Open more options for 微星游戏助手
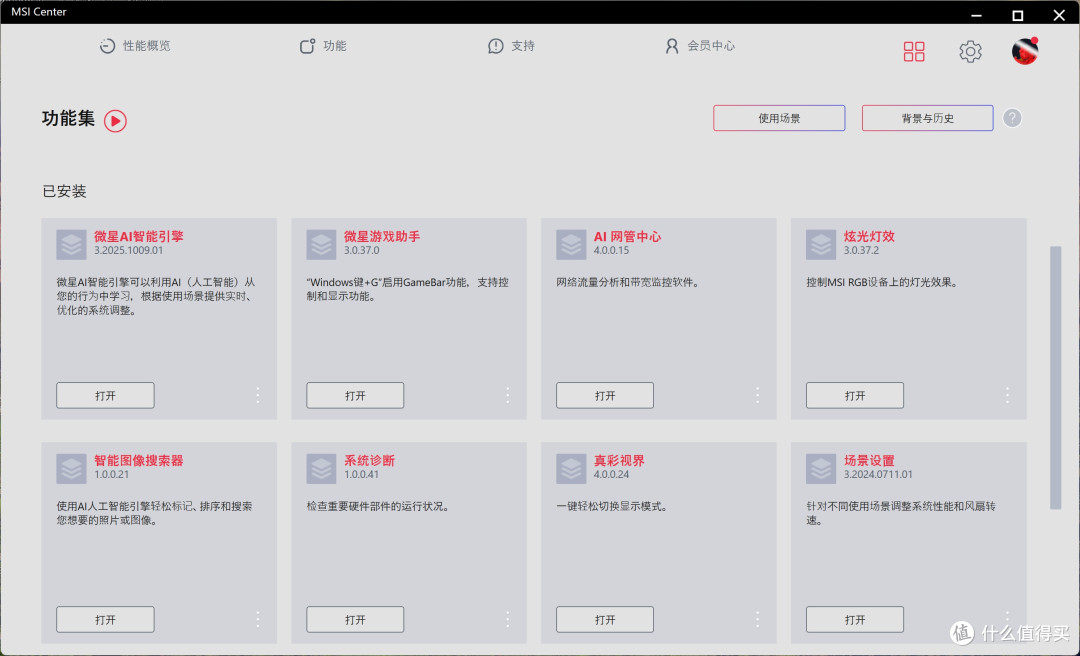1080x656 pixels. (508, 395)
